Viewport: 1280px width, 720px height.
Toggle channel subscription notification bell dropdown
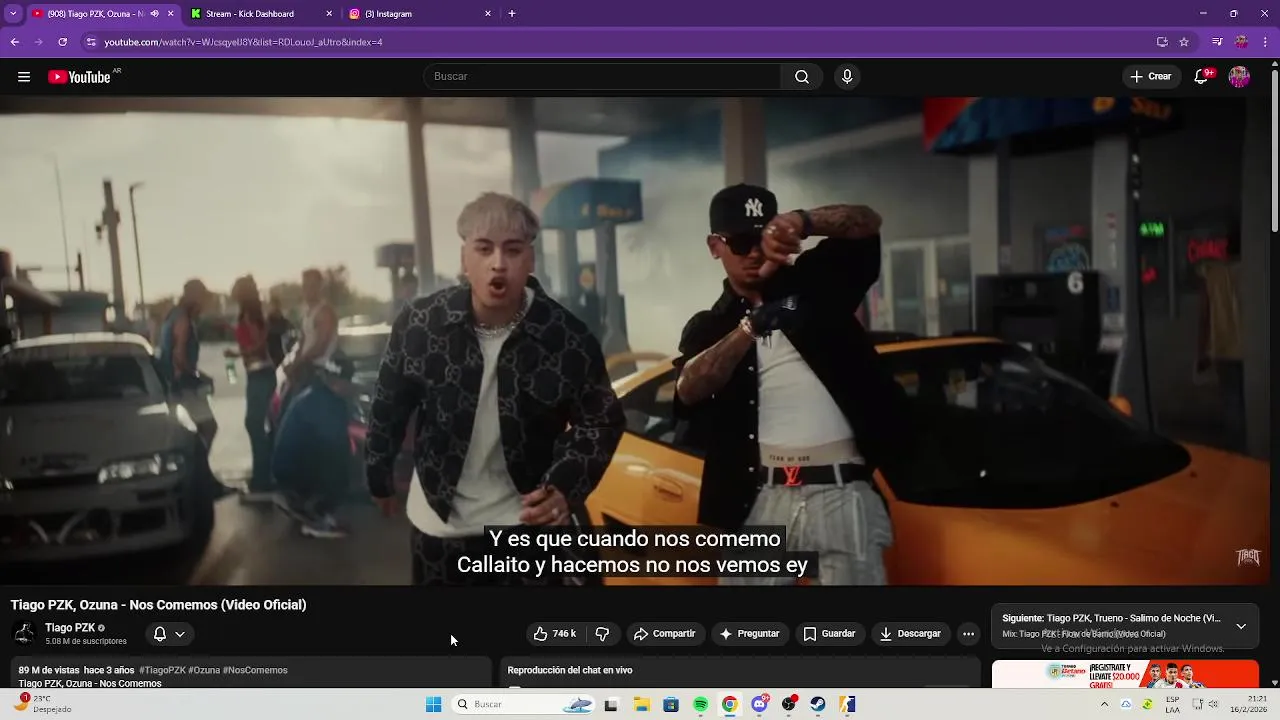click(169, 634)
